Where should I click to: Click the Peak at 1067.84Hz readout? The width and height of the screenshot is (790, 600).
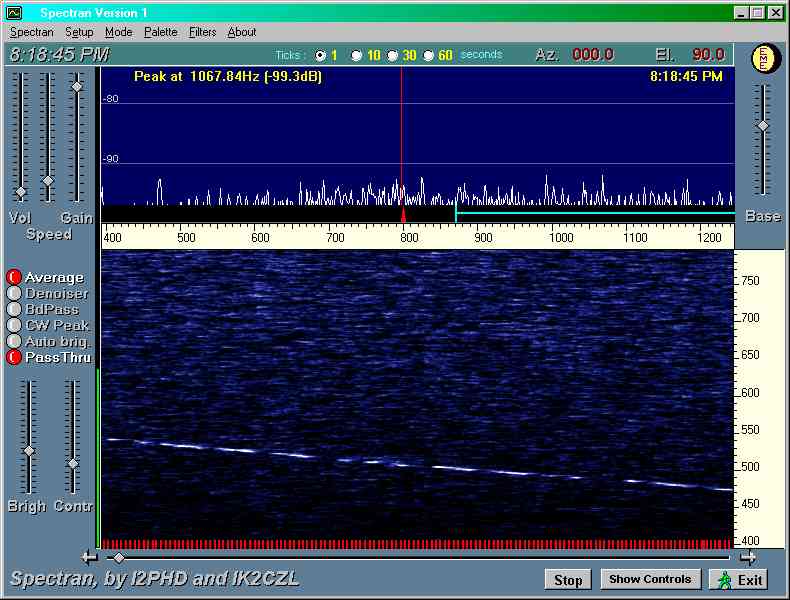[x=228, y=77]
